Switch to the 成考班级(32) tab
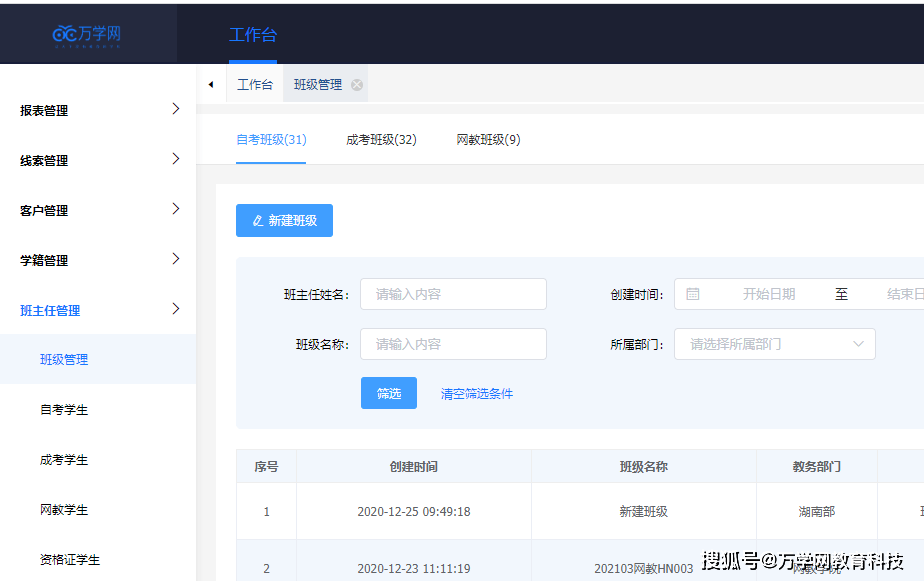This screenshot has height=581, width=924. [381, 140]
